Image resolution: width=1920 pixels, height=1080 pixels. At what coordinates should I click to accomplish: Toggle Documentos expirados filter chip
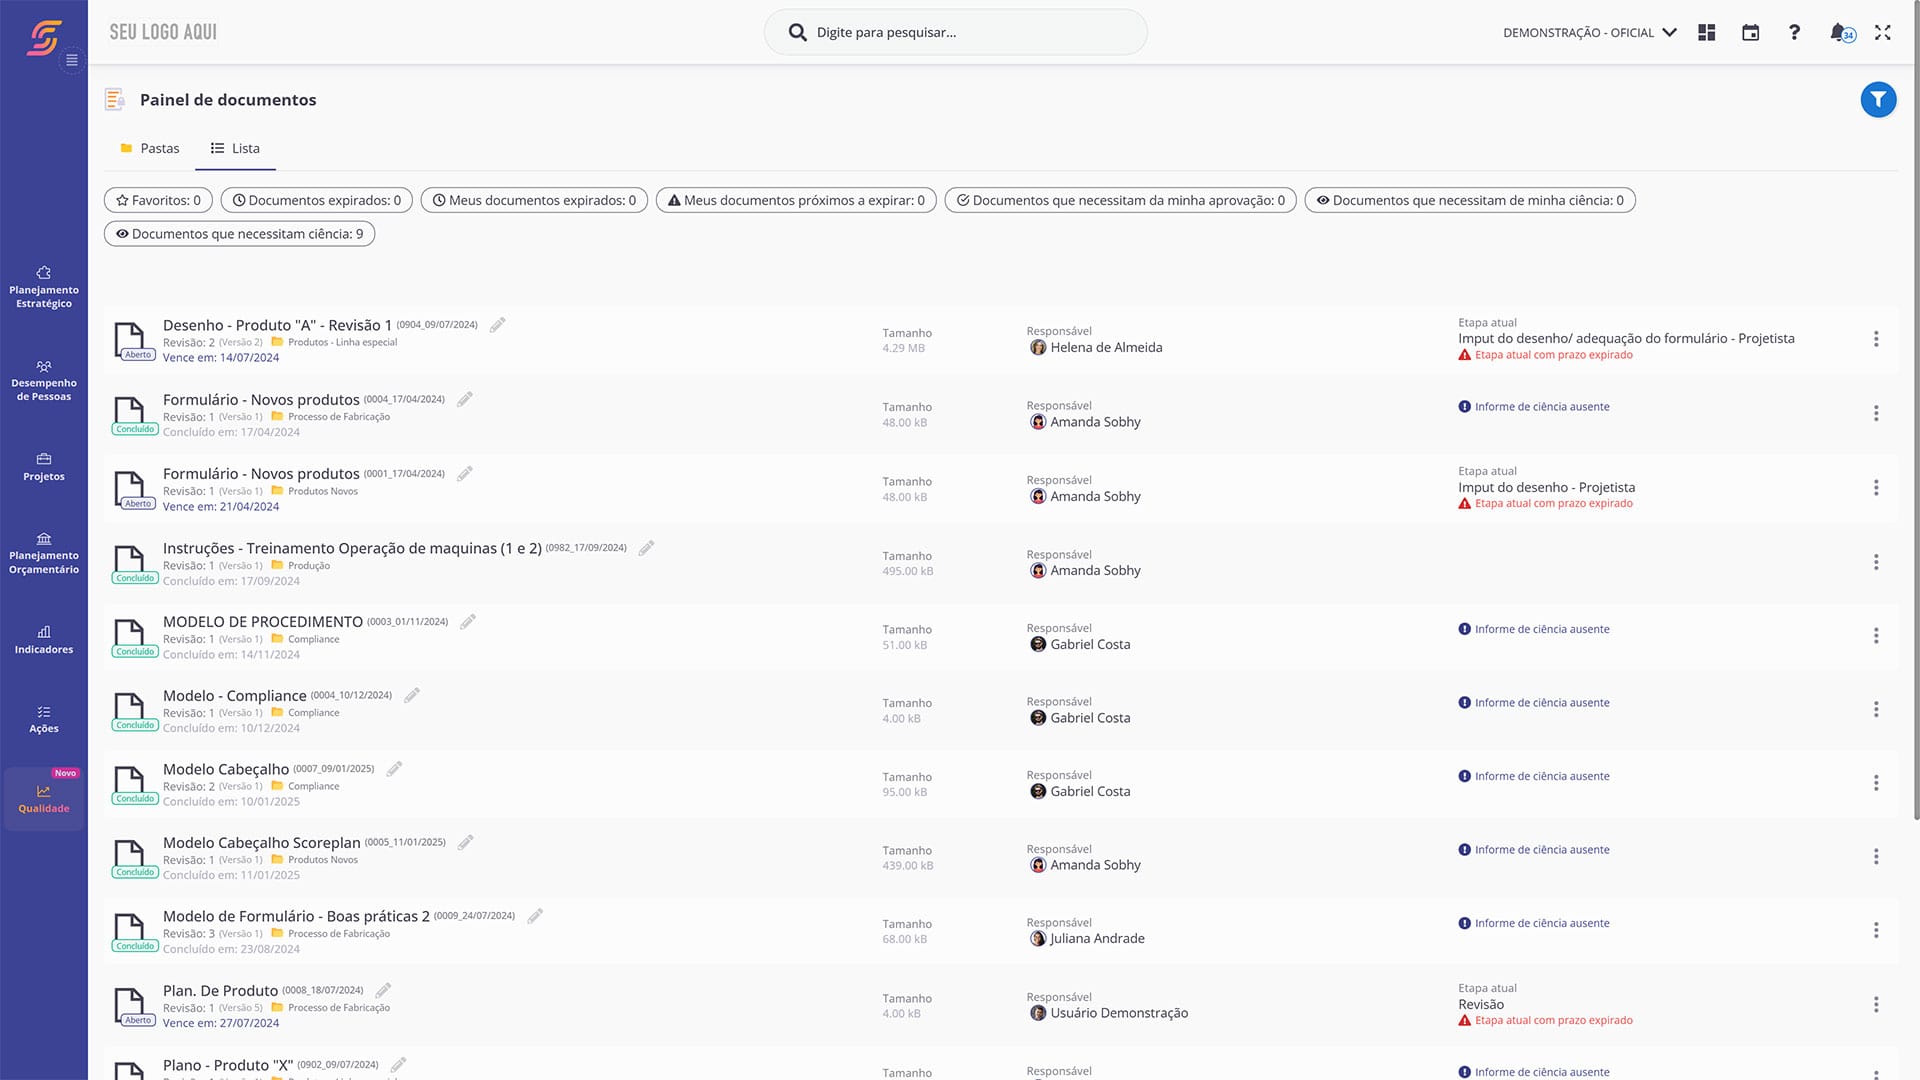(316, 200)
